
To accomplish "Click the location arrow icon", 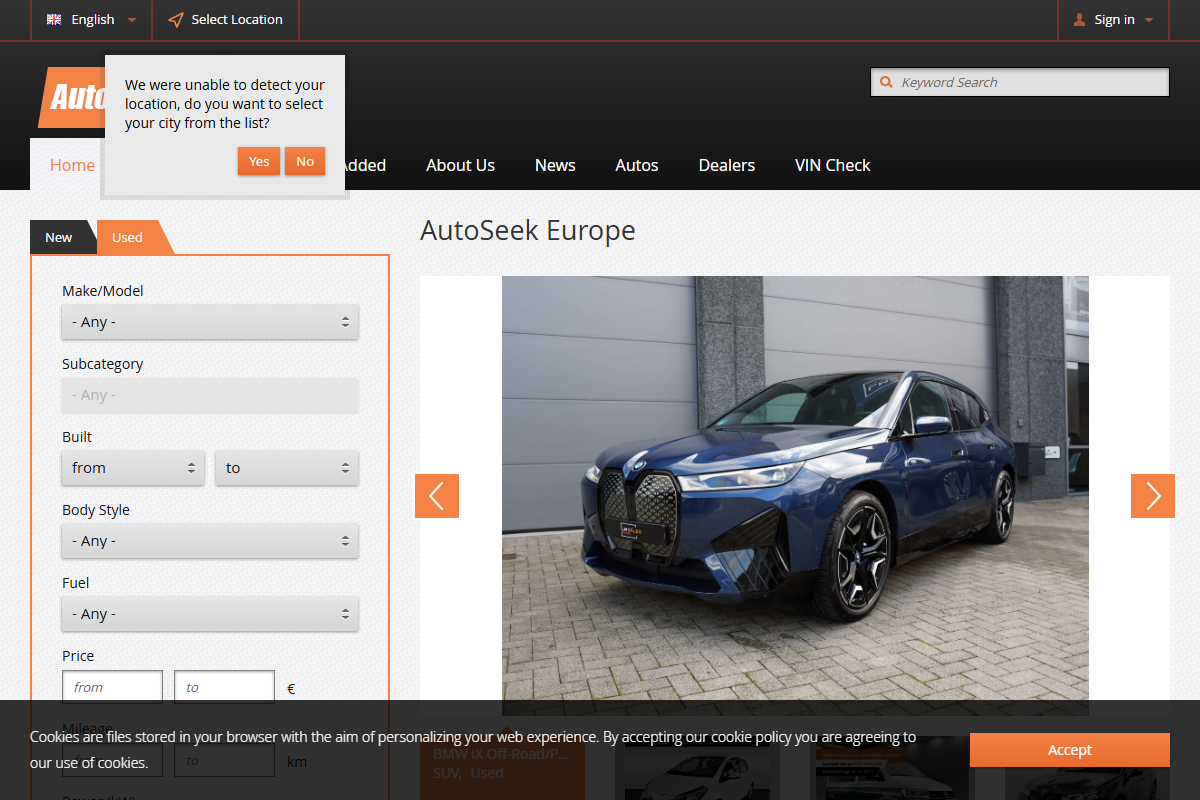I will coord(176,20).
